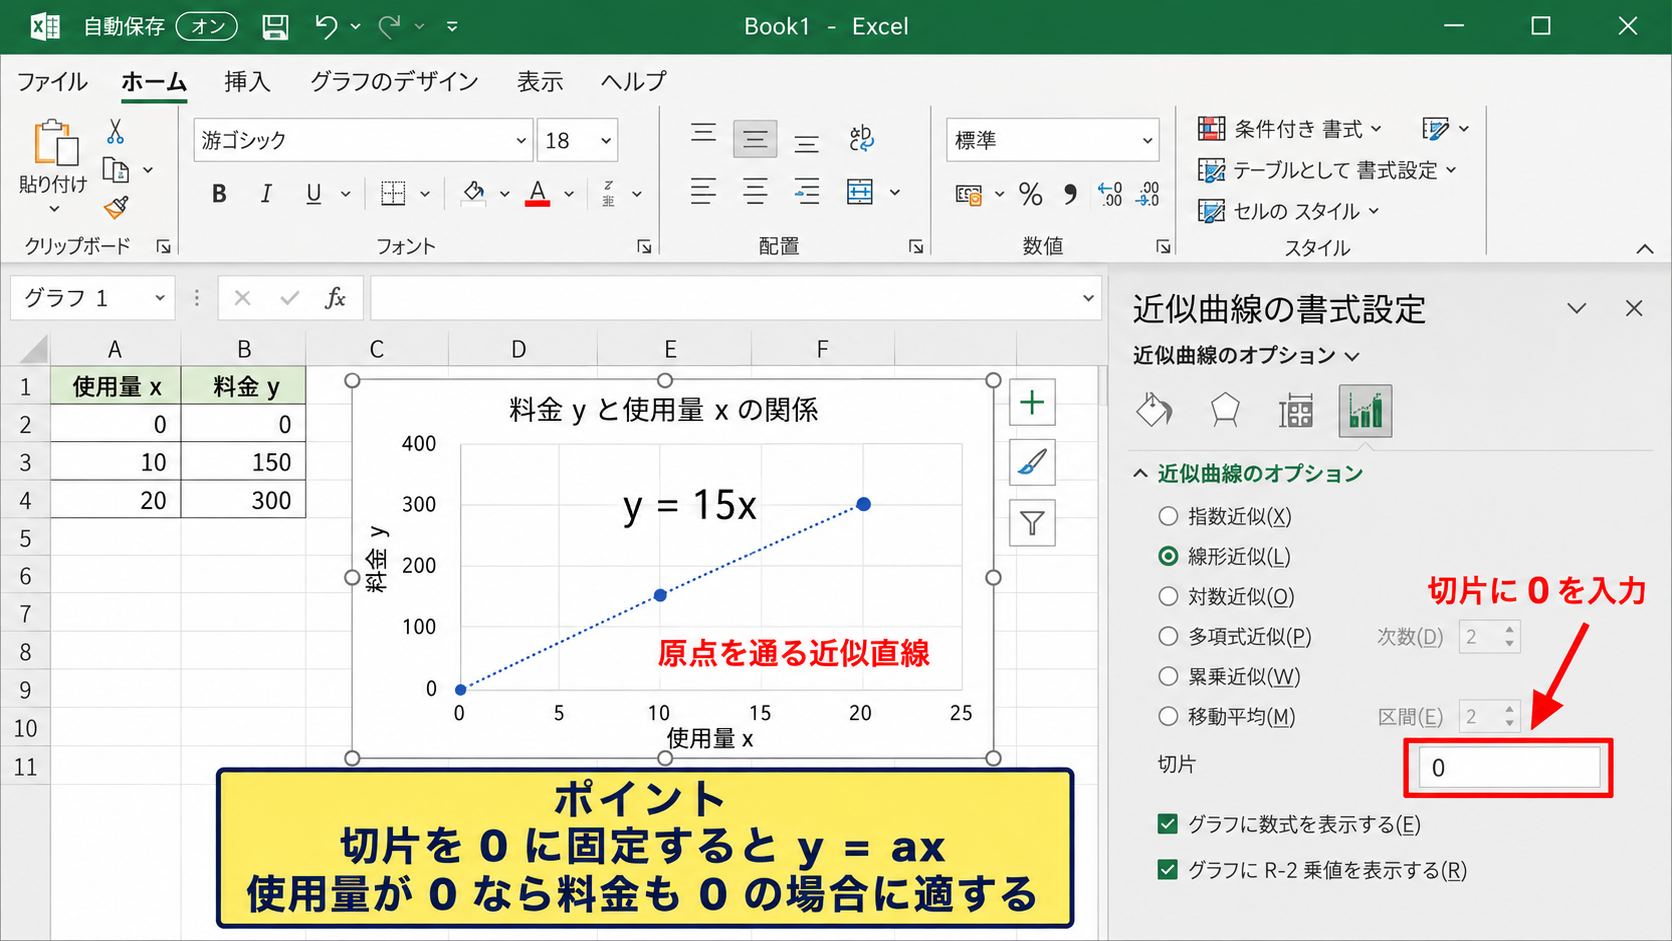Image resolution: width=1672 pixels, height=941 pixels.
Task: Switch to グラフのデザイン tab
Action: [394, 82]
